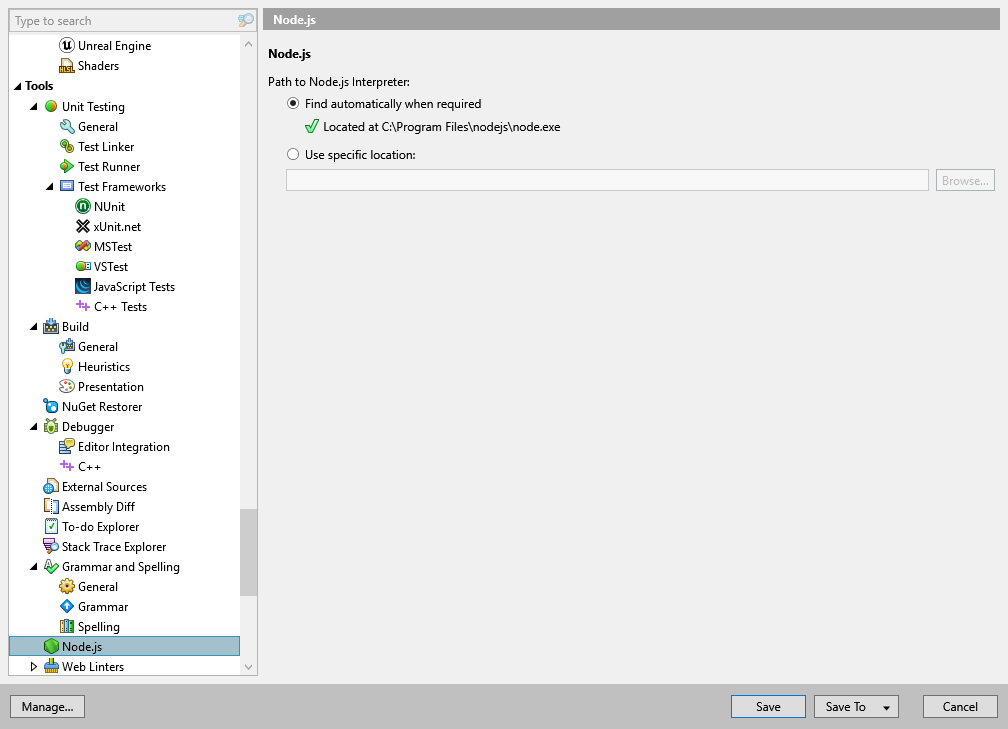Choose Use specific location option
The width and height of the screenshot is (1008, 729).
coord(293,154)
